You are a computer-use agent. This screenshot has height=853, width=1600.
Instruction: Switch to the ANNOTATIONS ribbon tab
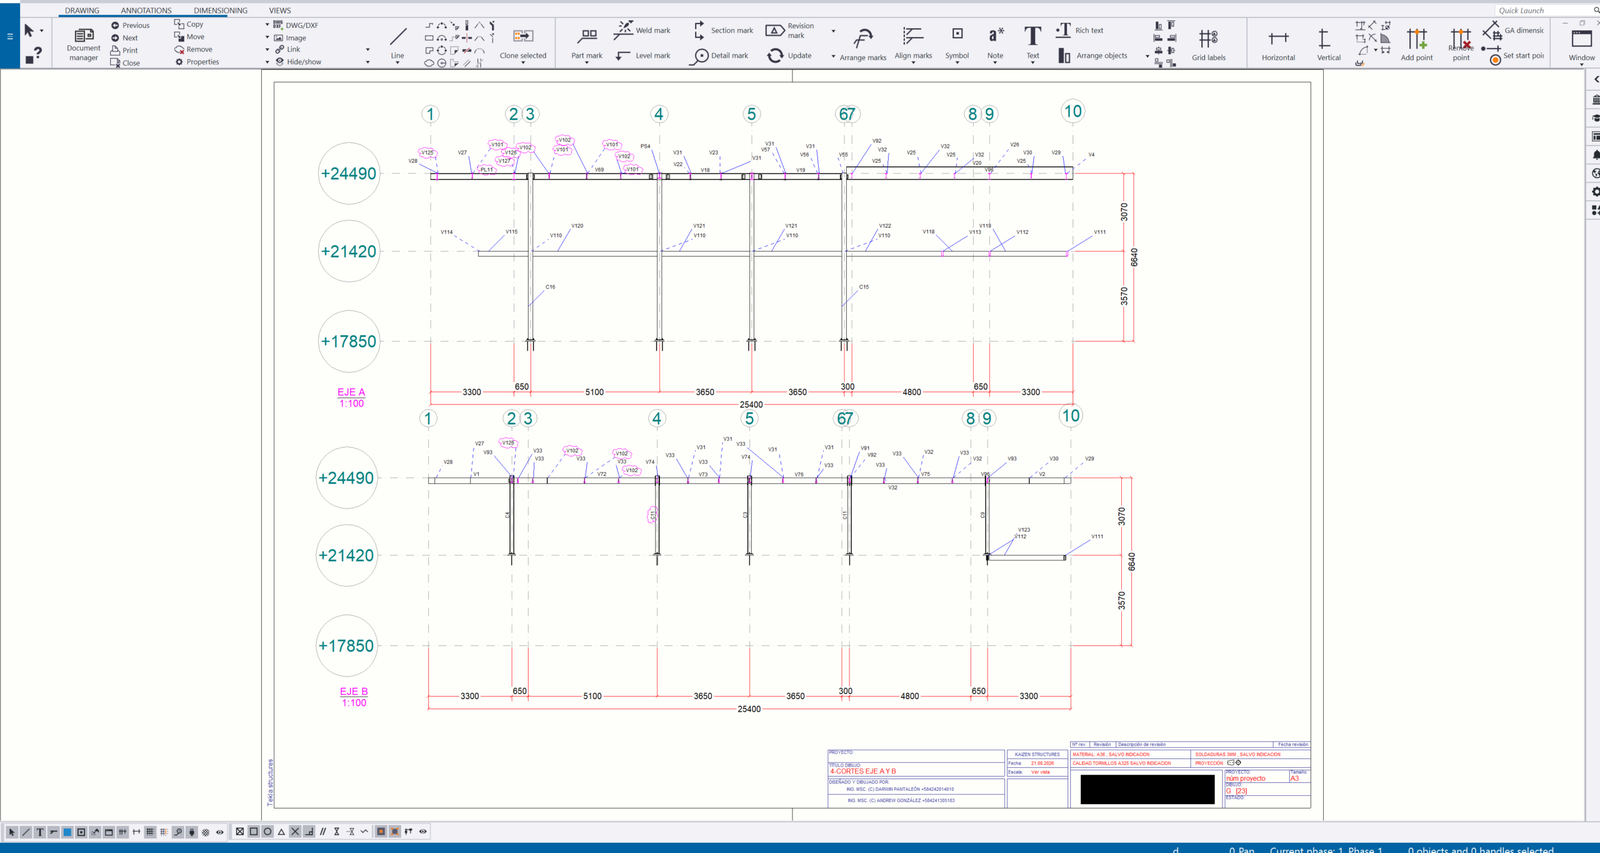click(x=146, y=10)
